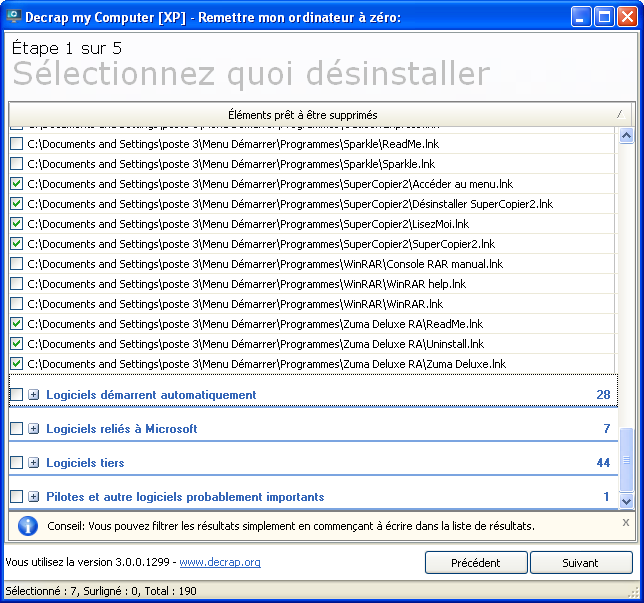Image resolution: width=644 pixels, height=603 pixels.
Task: Select Console RAR manual.lnk row text
Action: click(265, 264)
